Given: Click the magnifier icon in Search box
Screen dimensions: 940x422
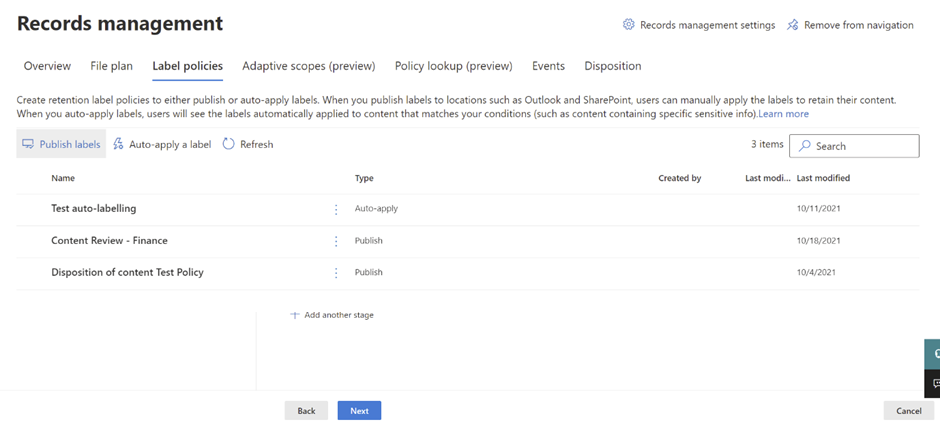Looking at the screenshot, I should tap(805, 146).
